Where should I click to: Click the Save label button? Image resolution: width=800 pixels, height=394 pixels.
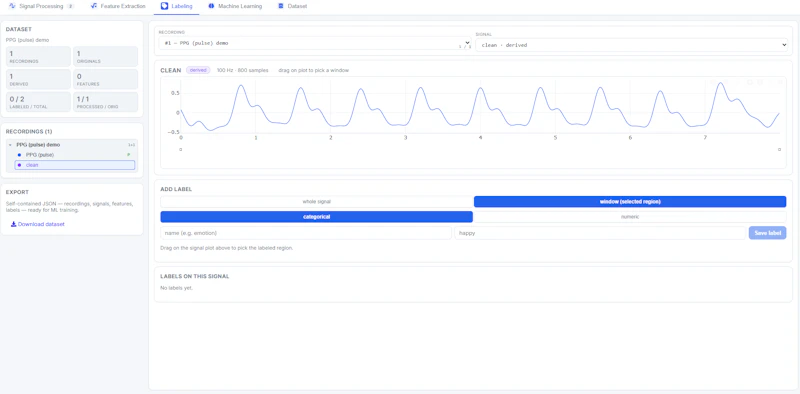[767, 233]
